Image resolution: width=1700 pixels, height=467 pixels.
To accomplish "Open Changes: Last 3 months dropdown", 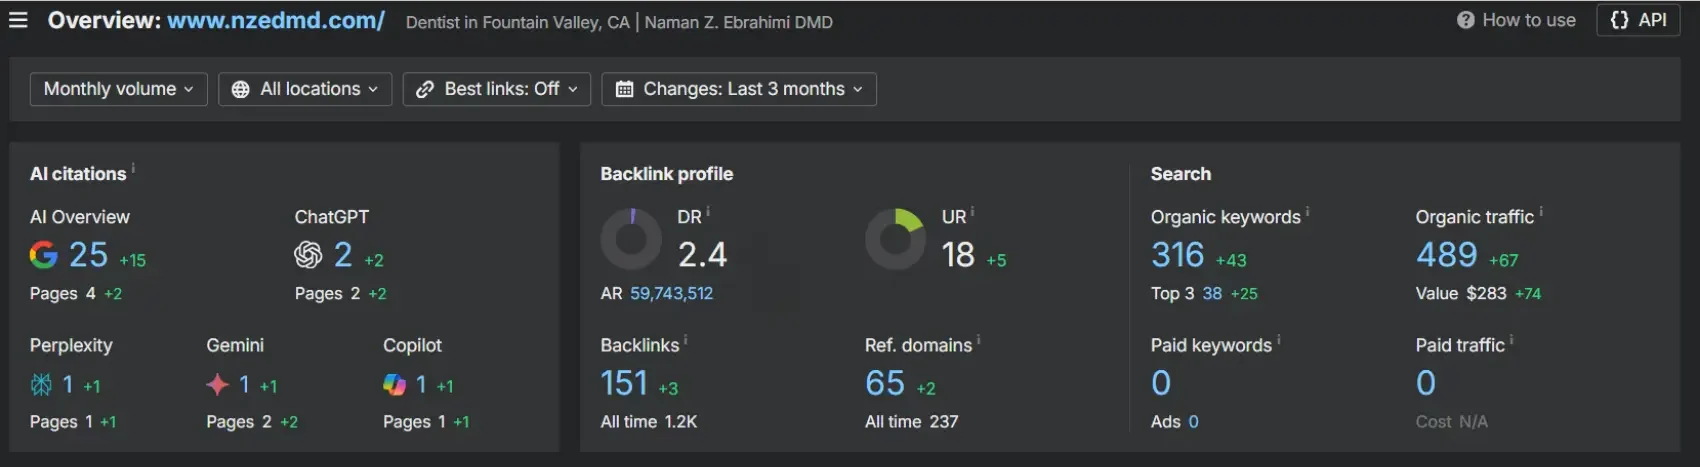I will tap(739, 89).
